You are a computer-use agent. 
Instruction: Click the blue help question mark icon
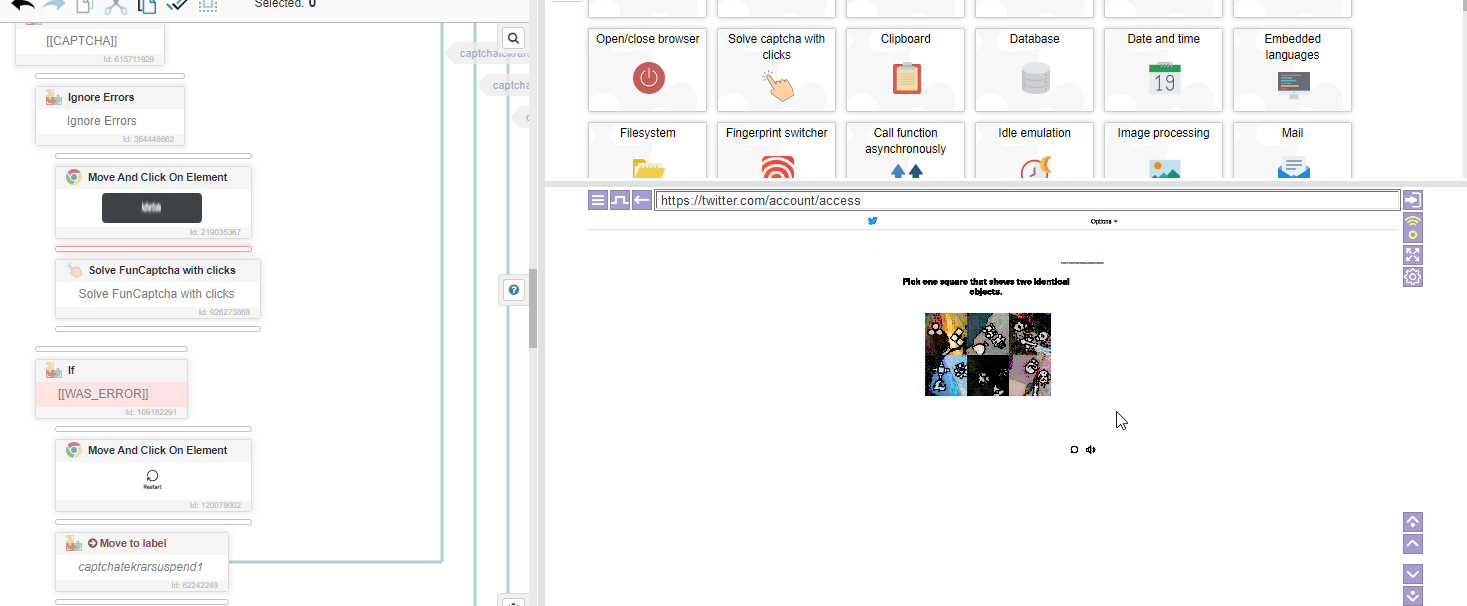[x=513, y=290]
